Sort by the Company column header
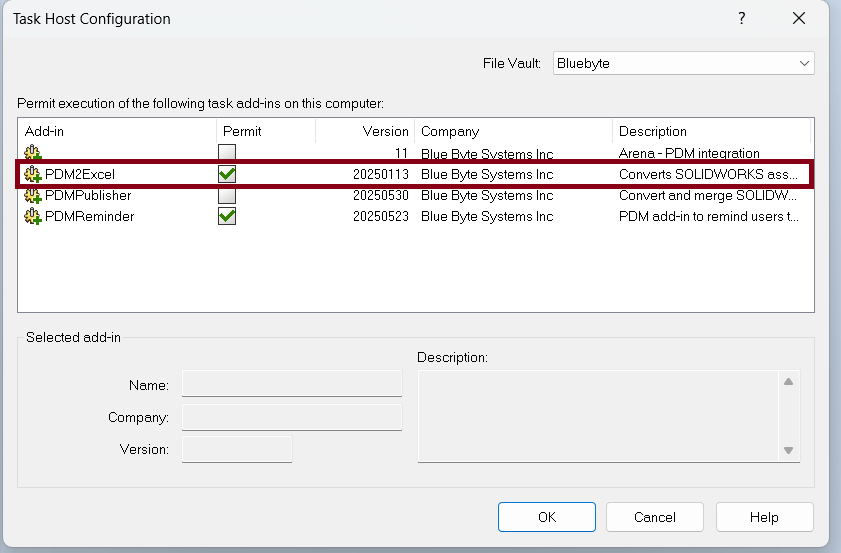This screenshot has height=553, width=841. click(x=513, y=131)
